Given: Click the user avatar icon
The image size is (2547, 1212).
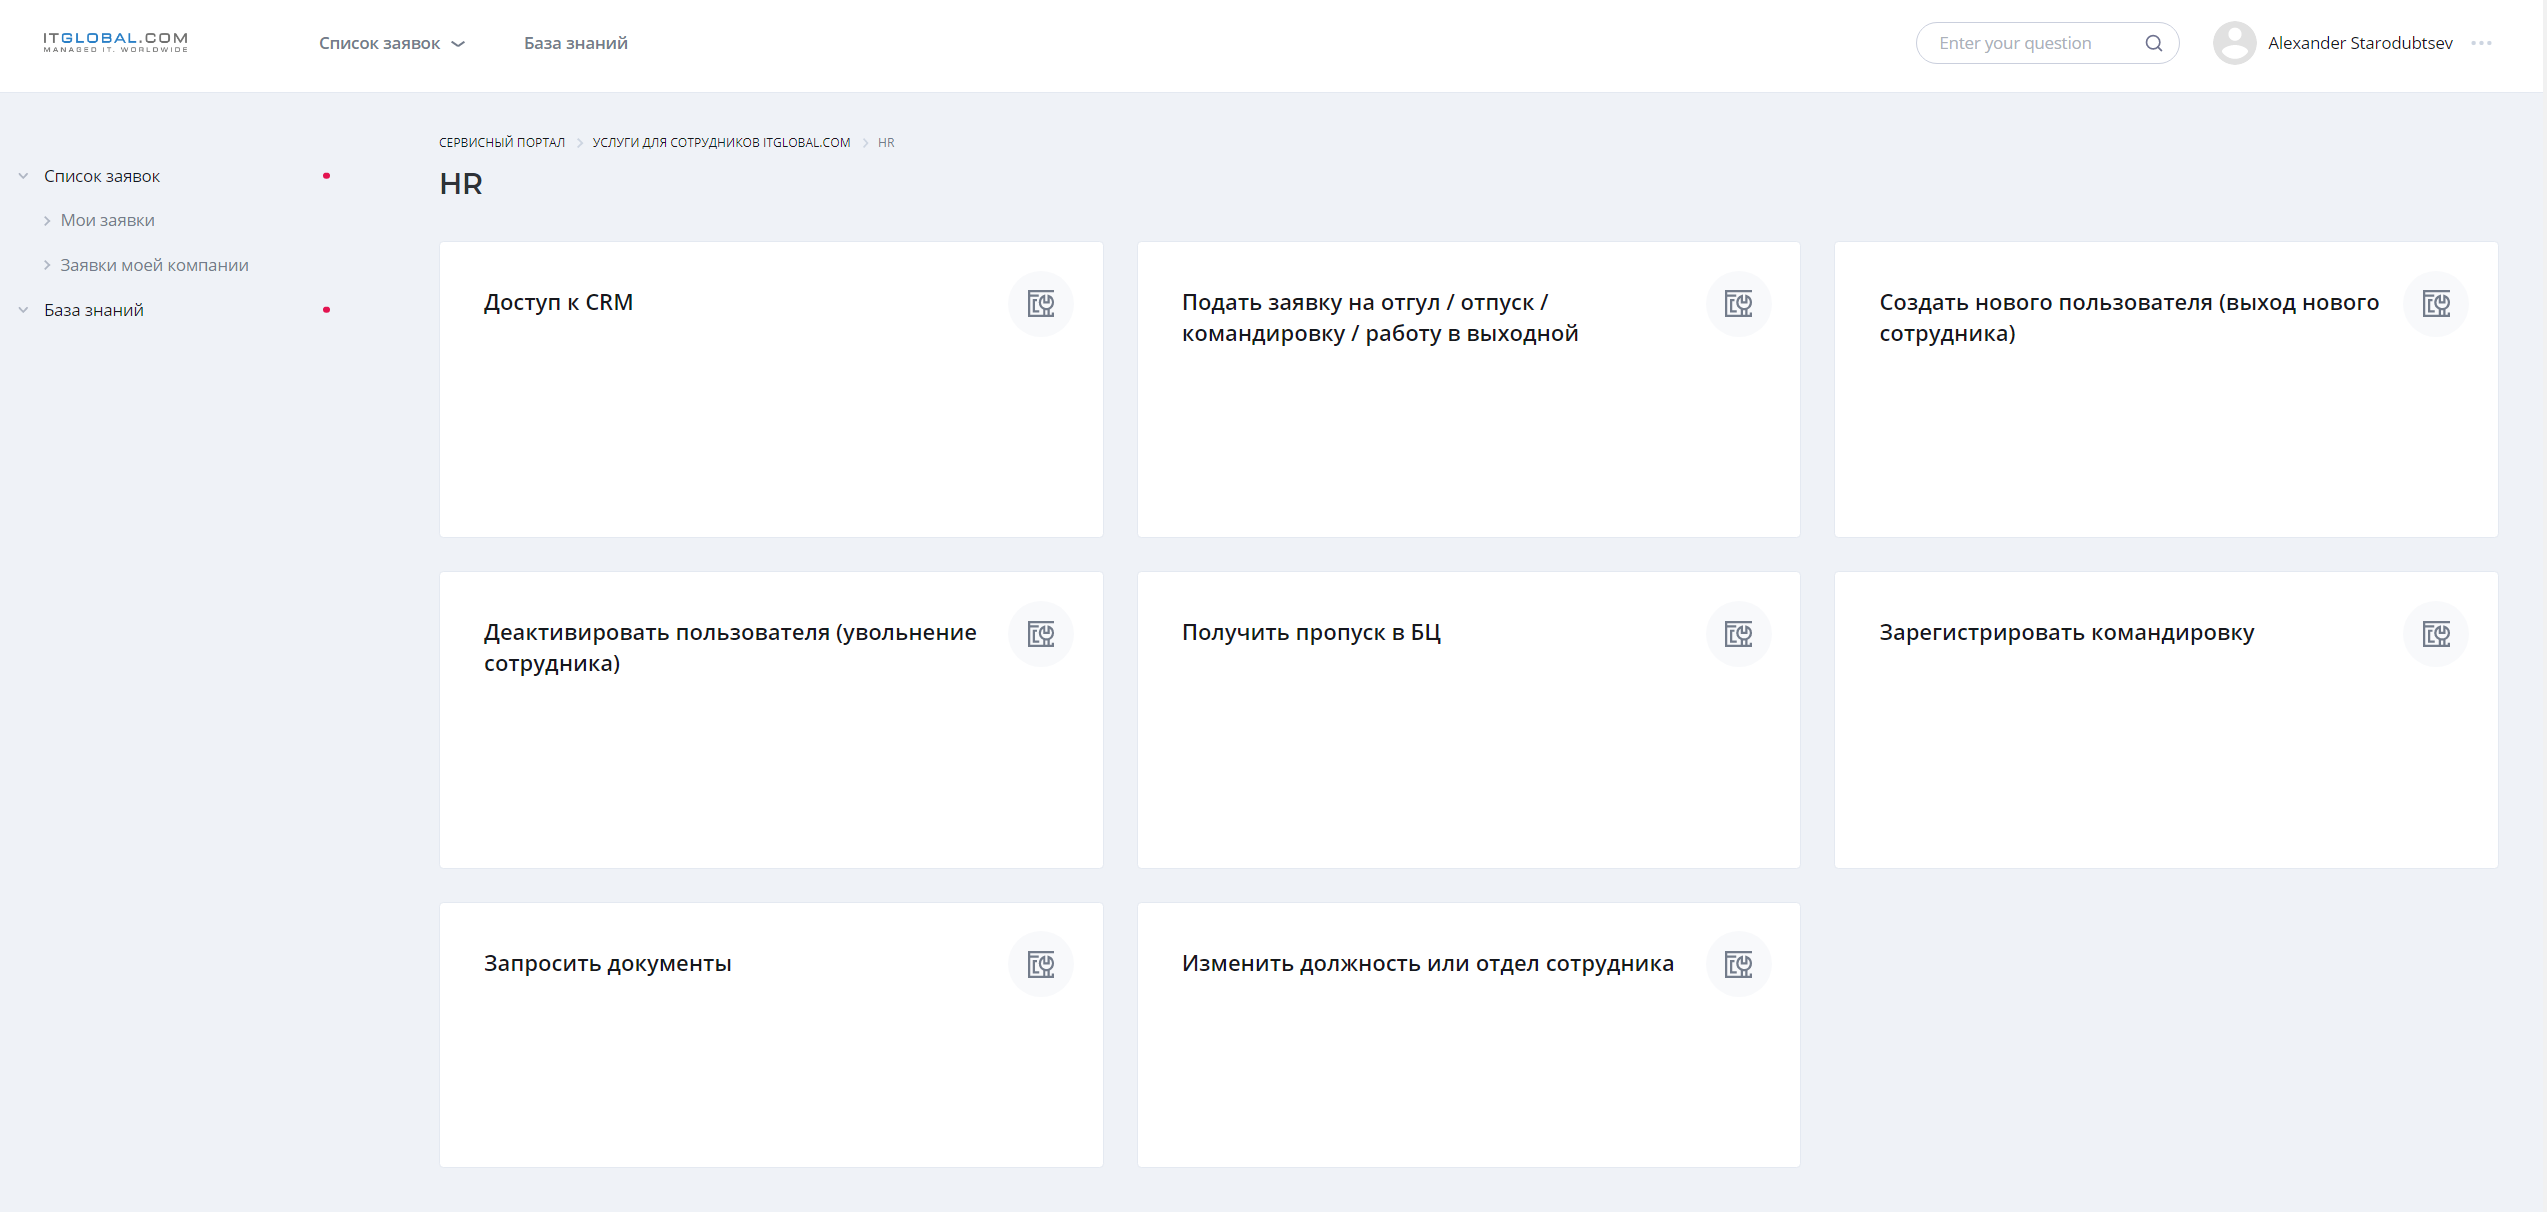Looking at the screenshot, I should (x=2233, y=43).
